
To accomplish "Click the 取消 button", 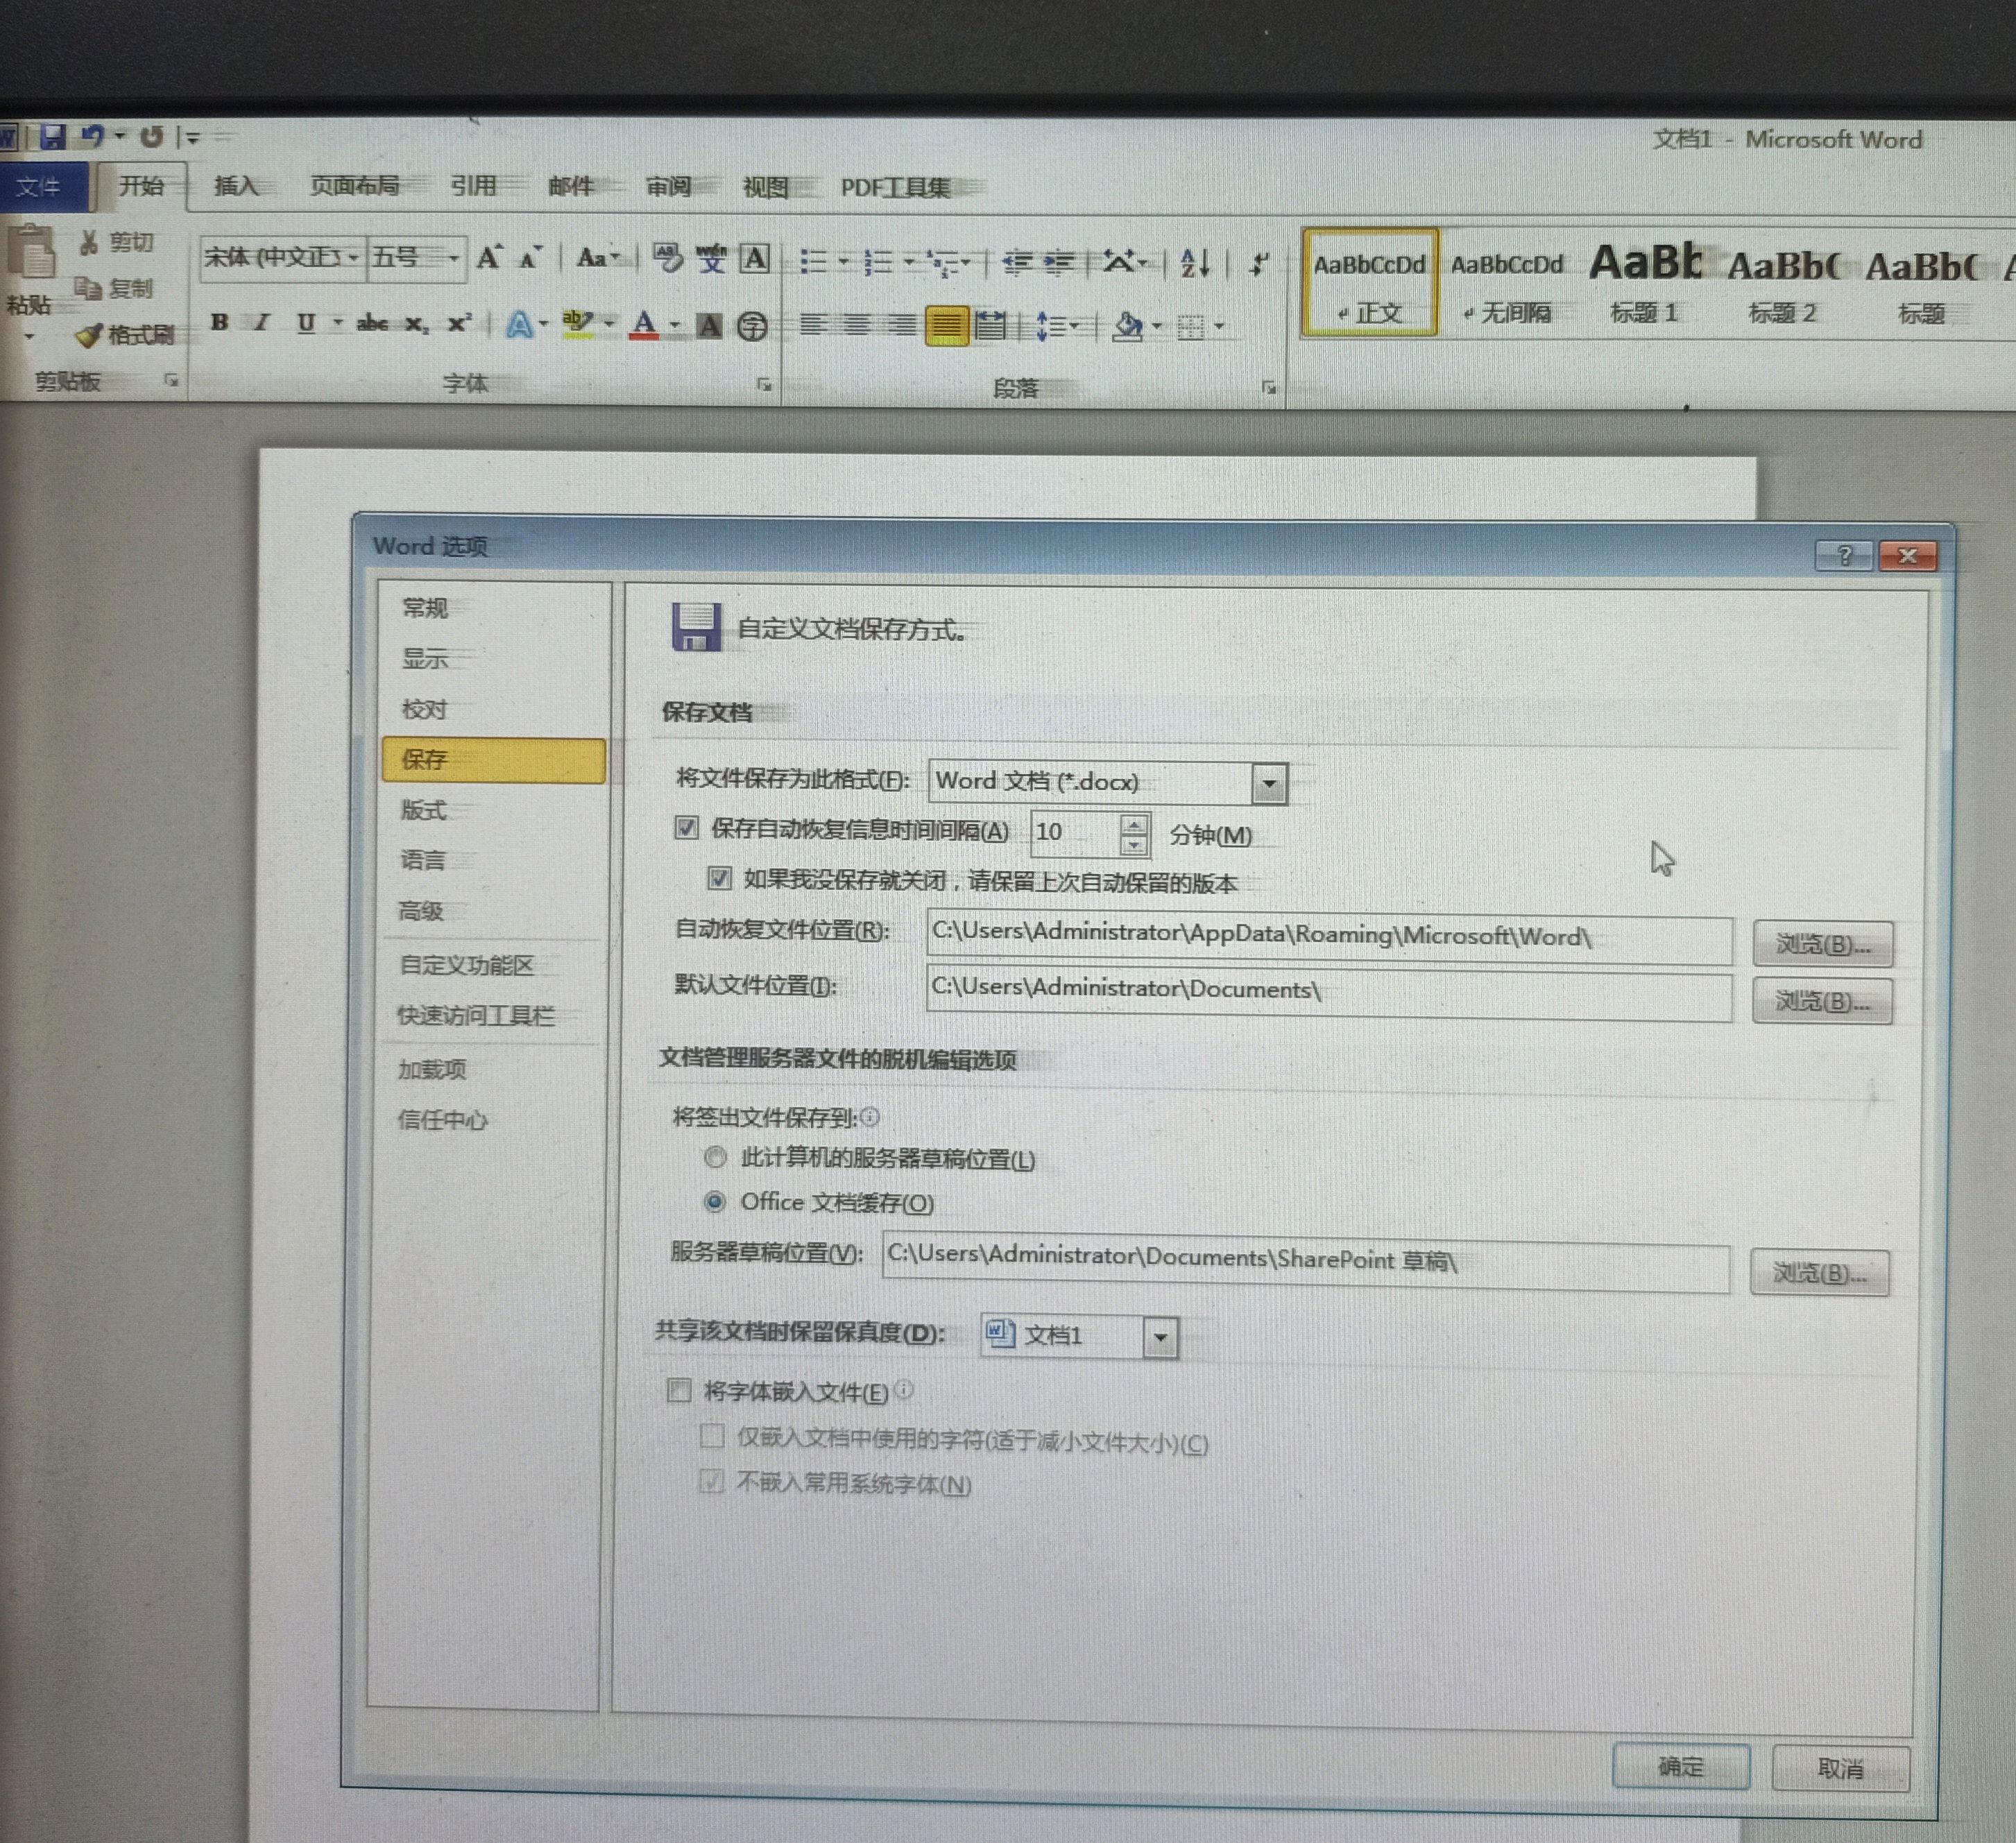I will (x=1840, y=1769).
